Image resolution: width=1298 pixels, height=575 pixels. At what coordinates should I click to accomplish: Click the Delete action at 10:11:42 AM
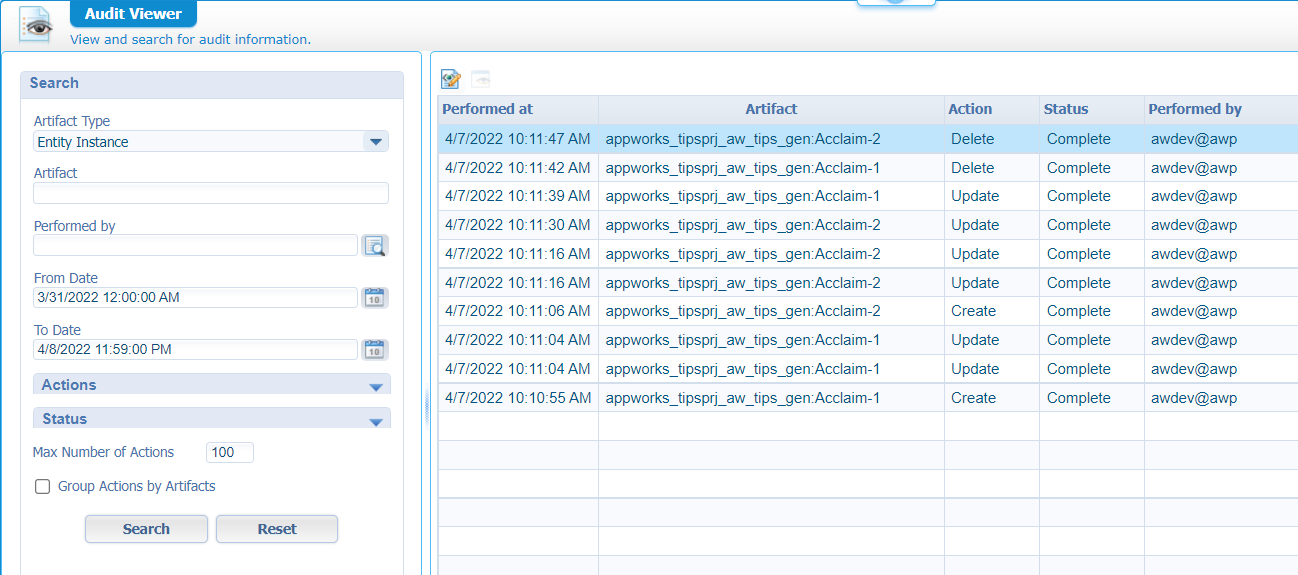coord(973,168)
